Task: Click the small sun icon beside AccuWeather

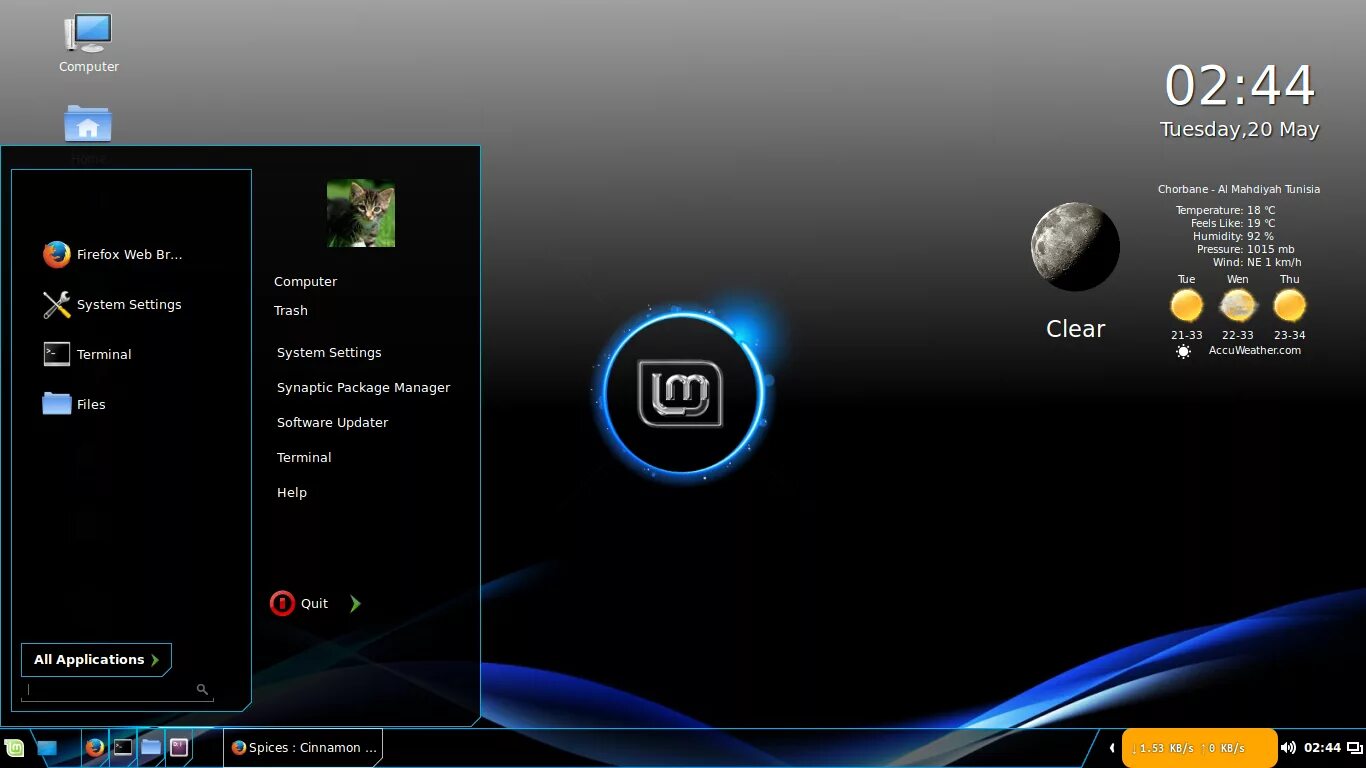Action: pyautogui.click(x=1184, y=352)
